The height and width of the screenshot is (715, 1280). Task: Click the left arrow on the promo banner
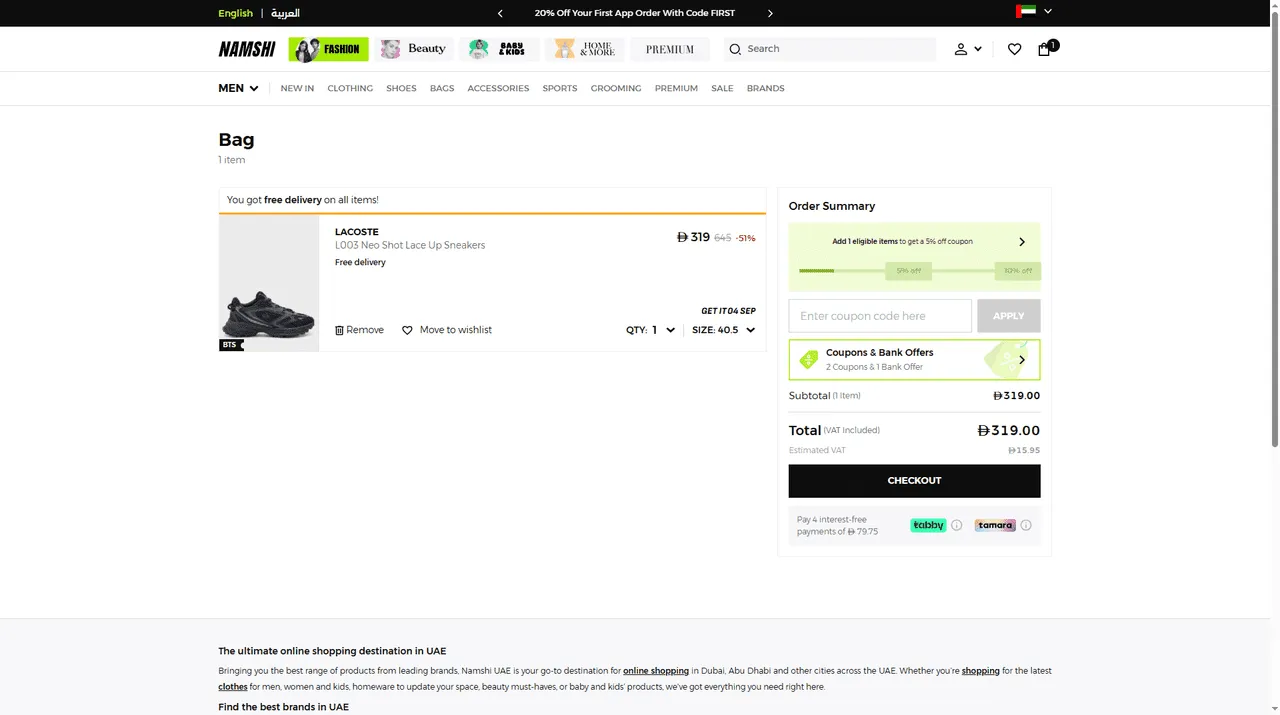(500, 13)
